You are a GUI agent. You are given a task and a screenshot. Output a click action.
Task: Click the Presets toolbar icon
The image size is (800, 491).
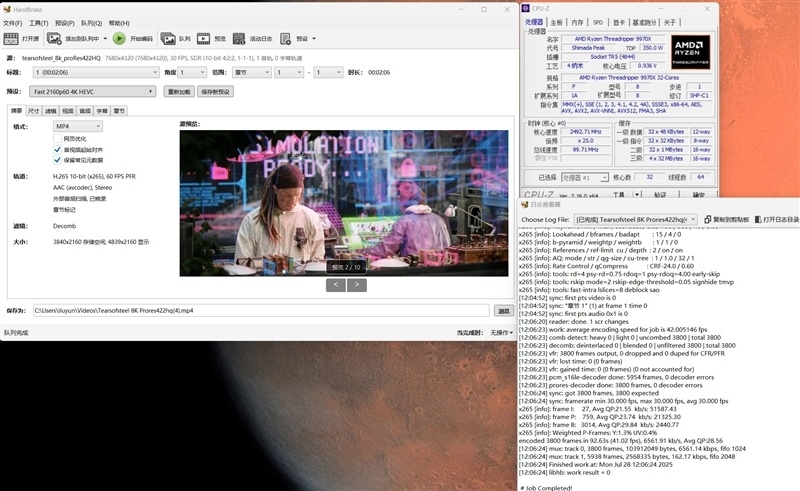[287, 39]
